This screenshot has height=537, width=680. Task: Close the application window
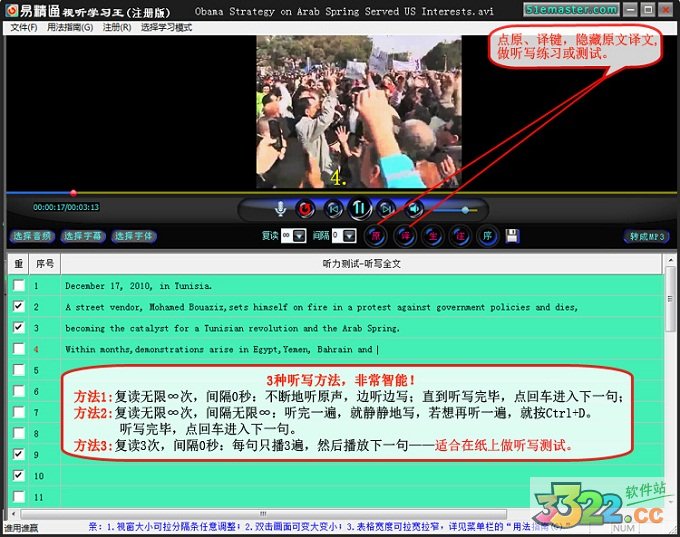(665, 9)
